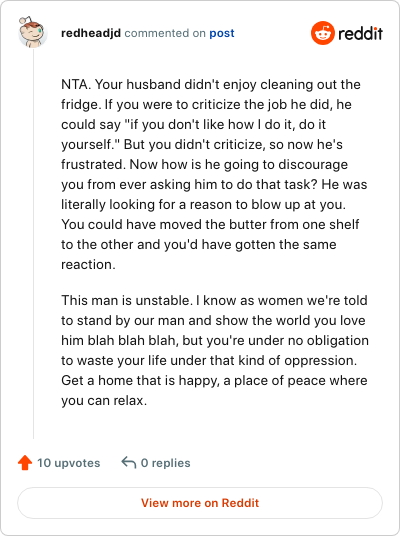The width and height of the screenshot is (400, 536).
Task: Click the vertical thread line under the avatar
Action: 33,243
